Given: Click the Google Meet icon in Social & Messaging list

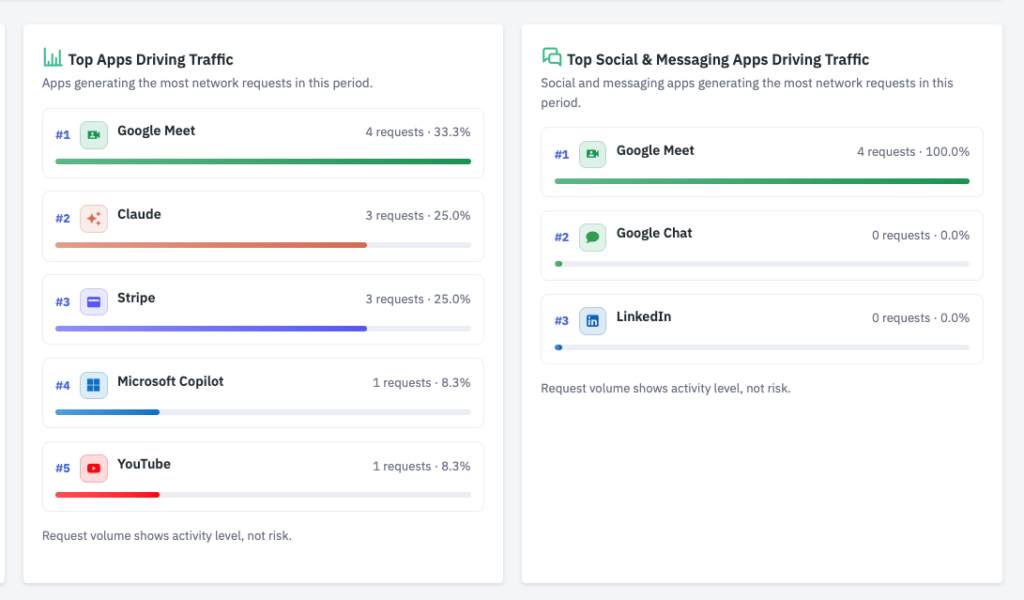Looking at the screenshot, I should click(592, 154).
